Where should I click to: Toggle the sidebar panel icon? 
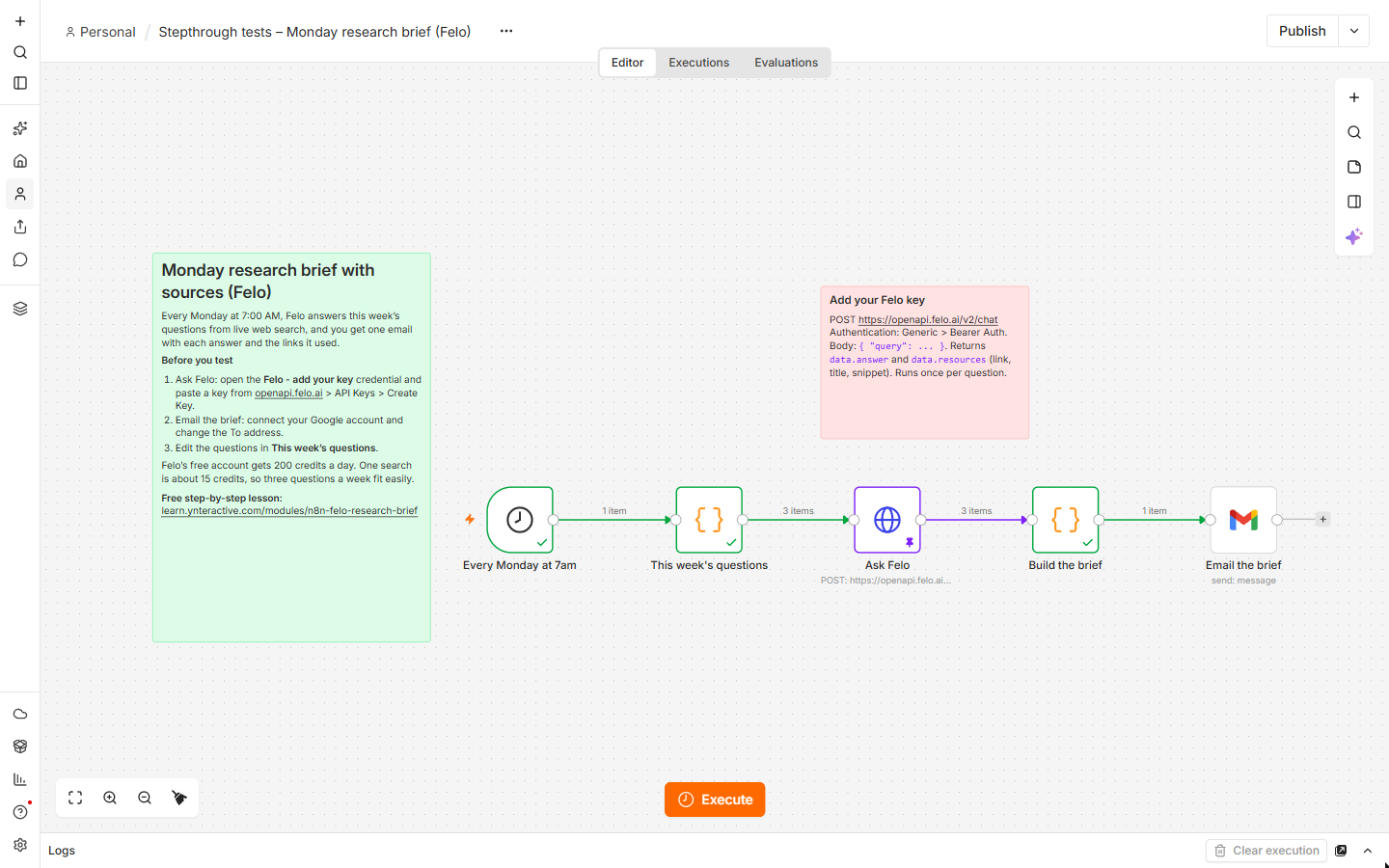coord(20,83)
